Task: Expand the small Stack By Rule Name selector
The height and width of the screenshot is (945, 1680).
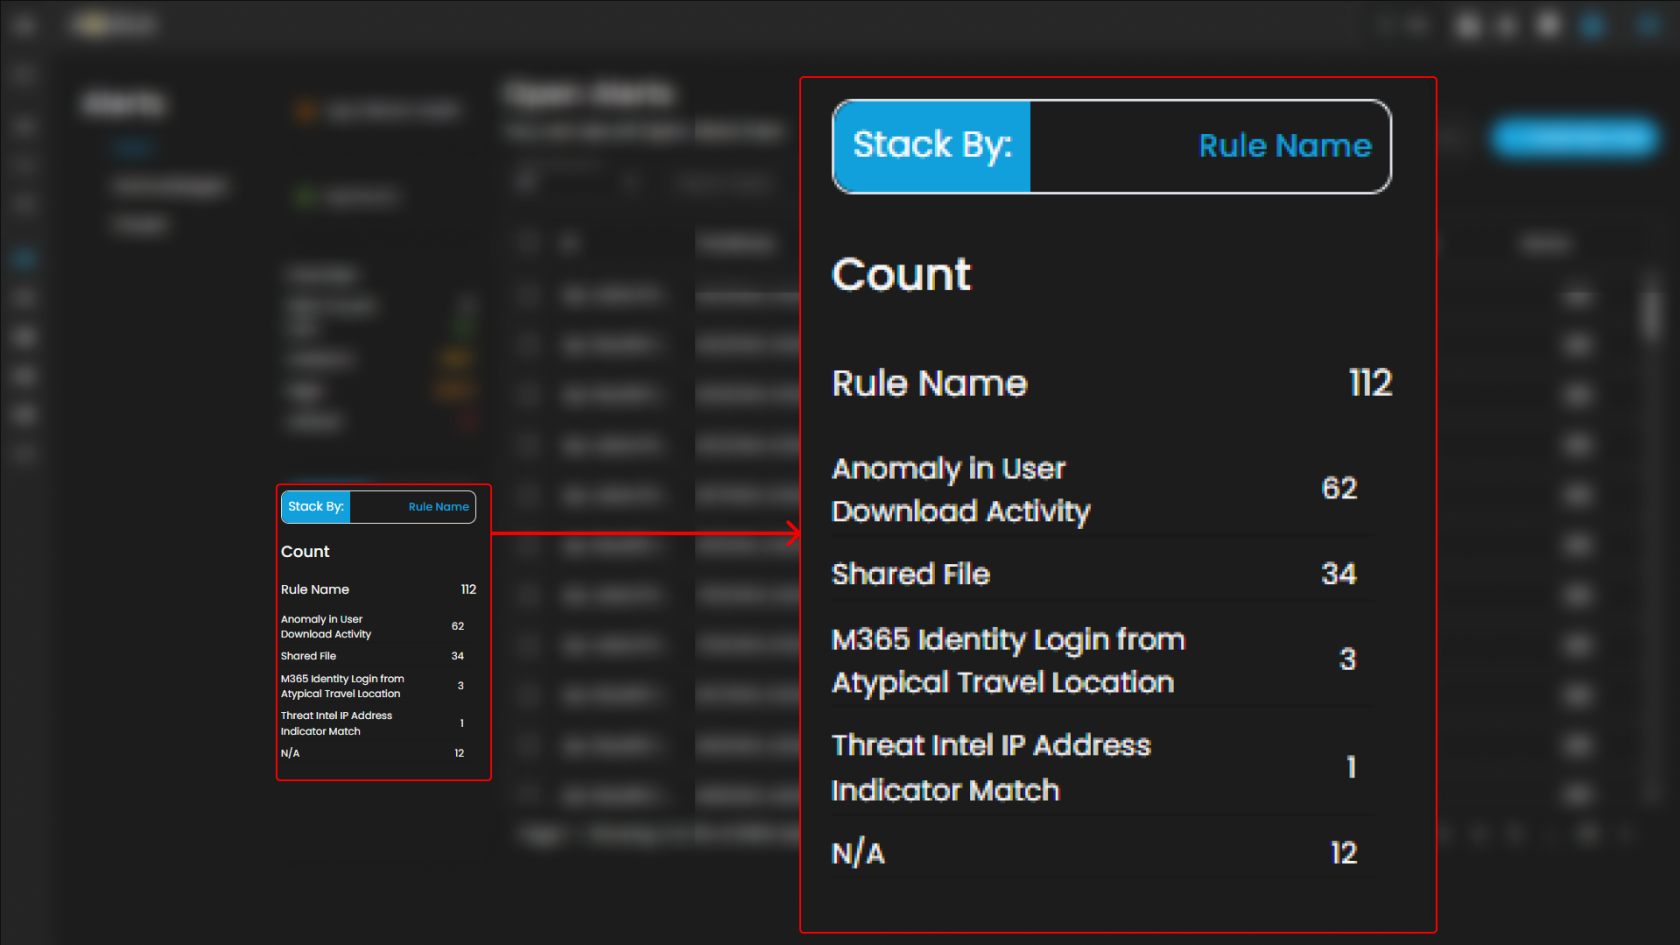Action: [378, 507]
